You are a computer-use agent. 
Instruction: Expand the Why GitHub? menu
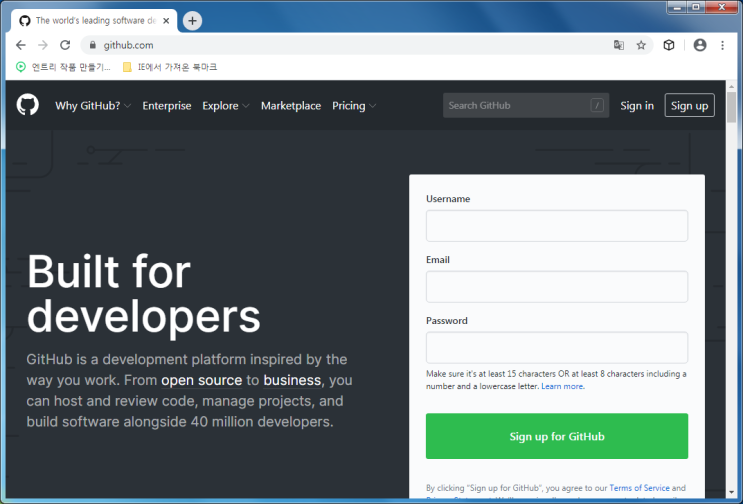[x=93, y=106]
